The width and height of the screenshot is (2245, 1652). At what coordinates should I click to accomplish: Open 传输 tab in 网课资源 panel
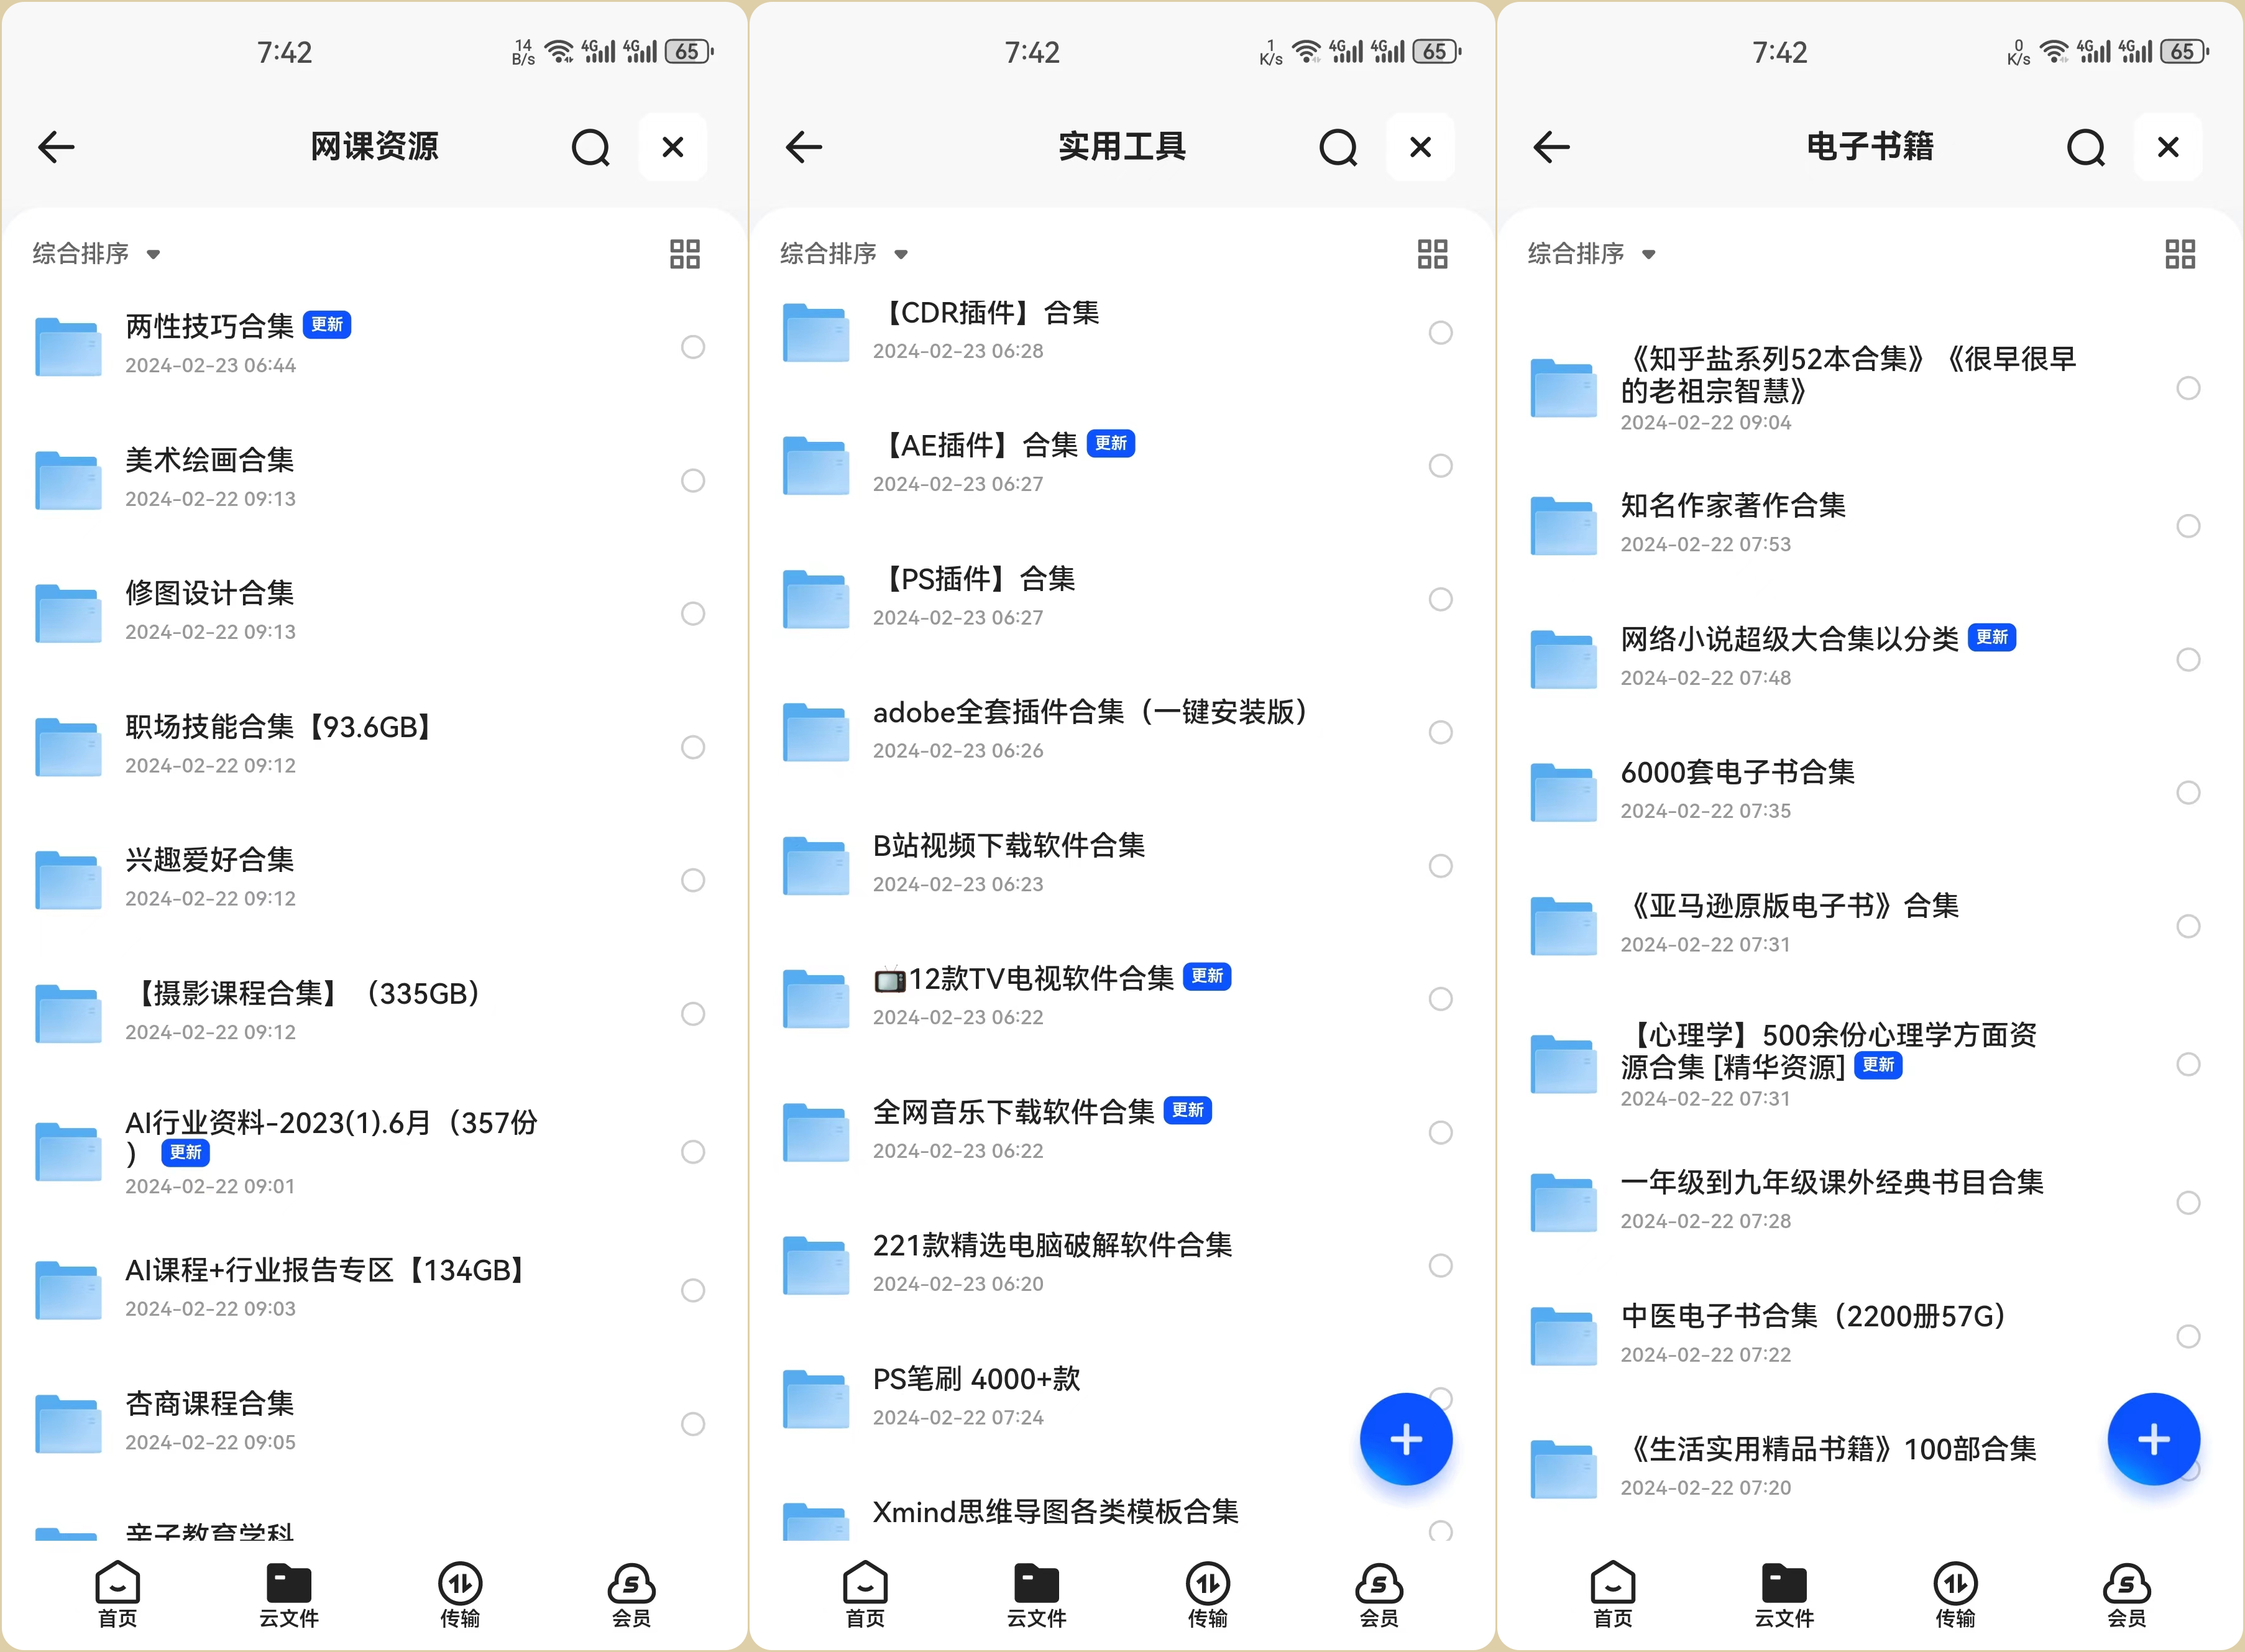460,1594
